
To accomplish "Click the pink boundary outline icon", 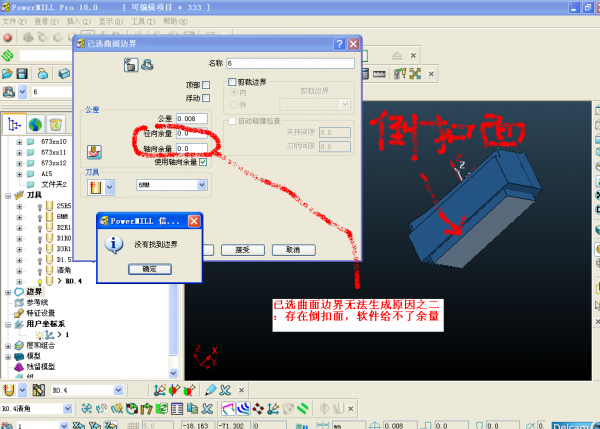I will [228, 409].
